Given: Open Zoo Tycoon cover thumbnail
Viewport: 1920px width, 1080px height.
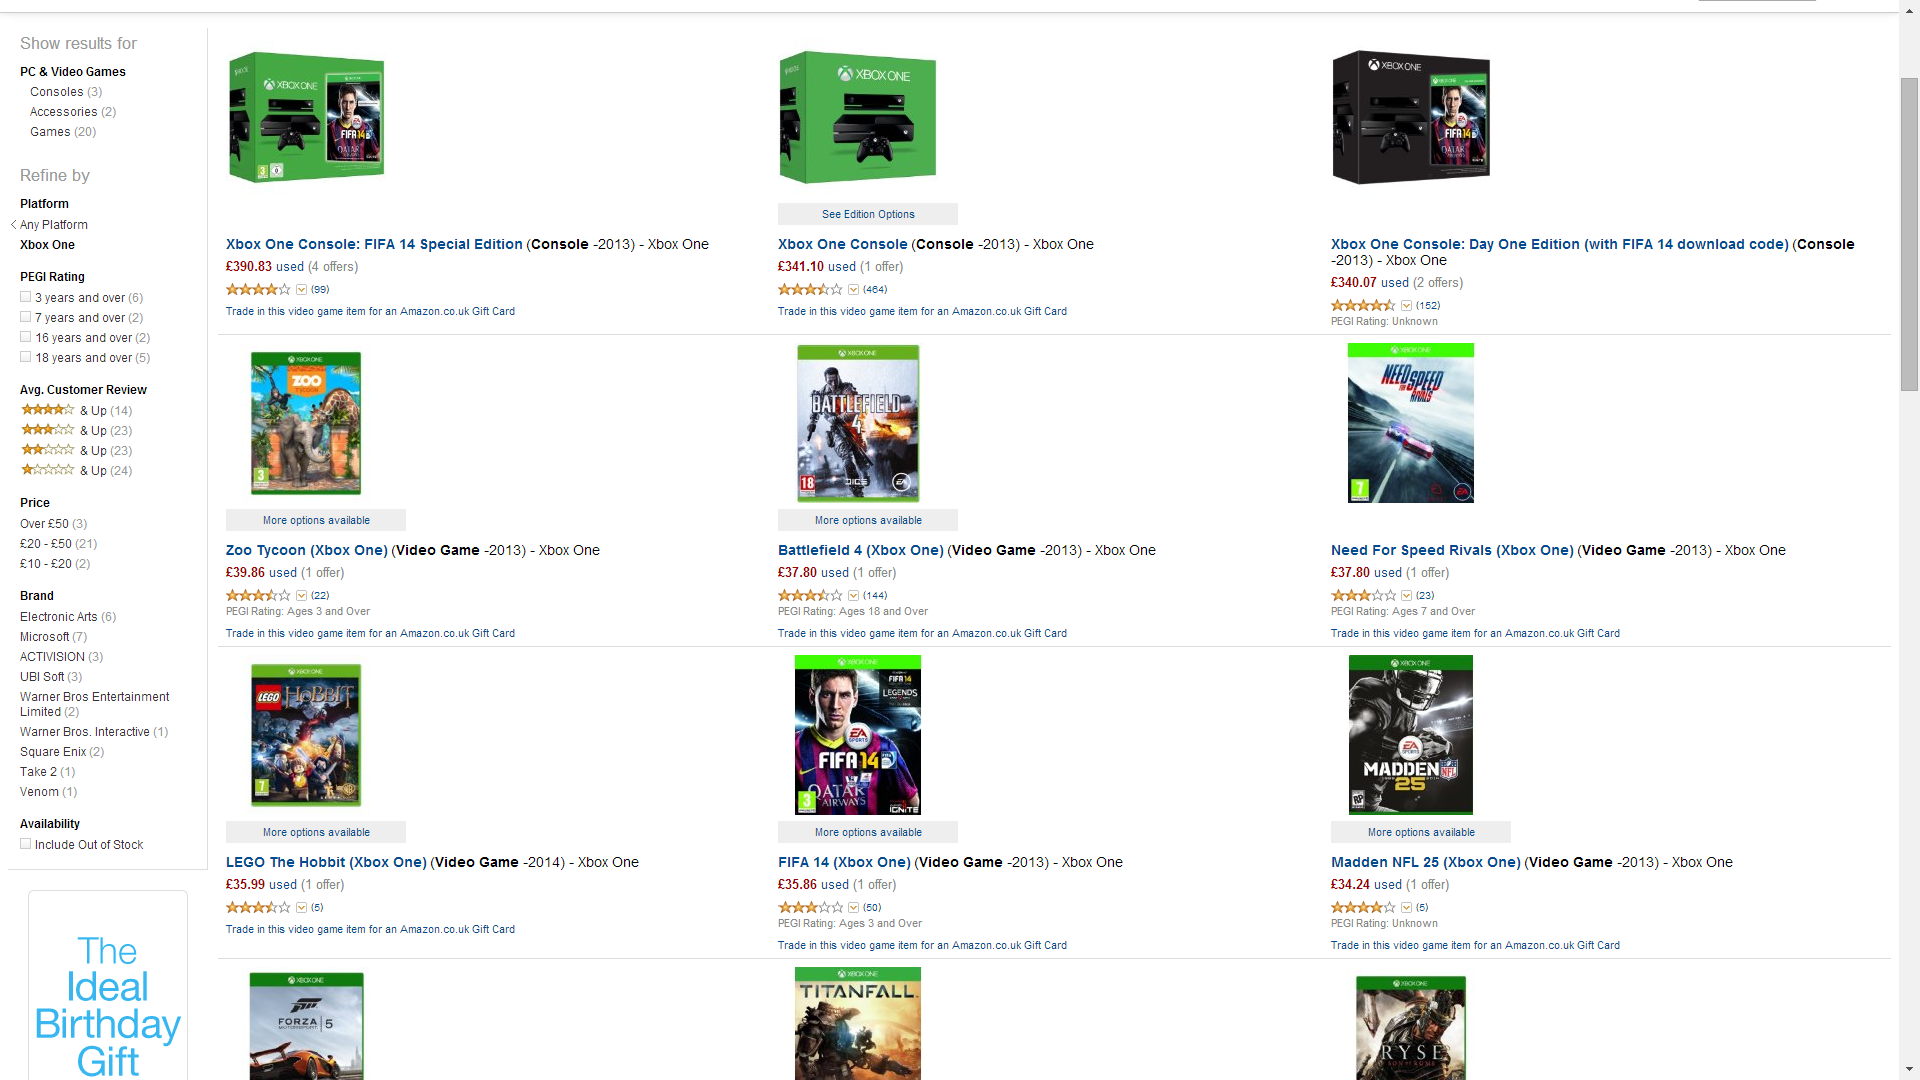Looking at the screenshot, I should [306, 423].
